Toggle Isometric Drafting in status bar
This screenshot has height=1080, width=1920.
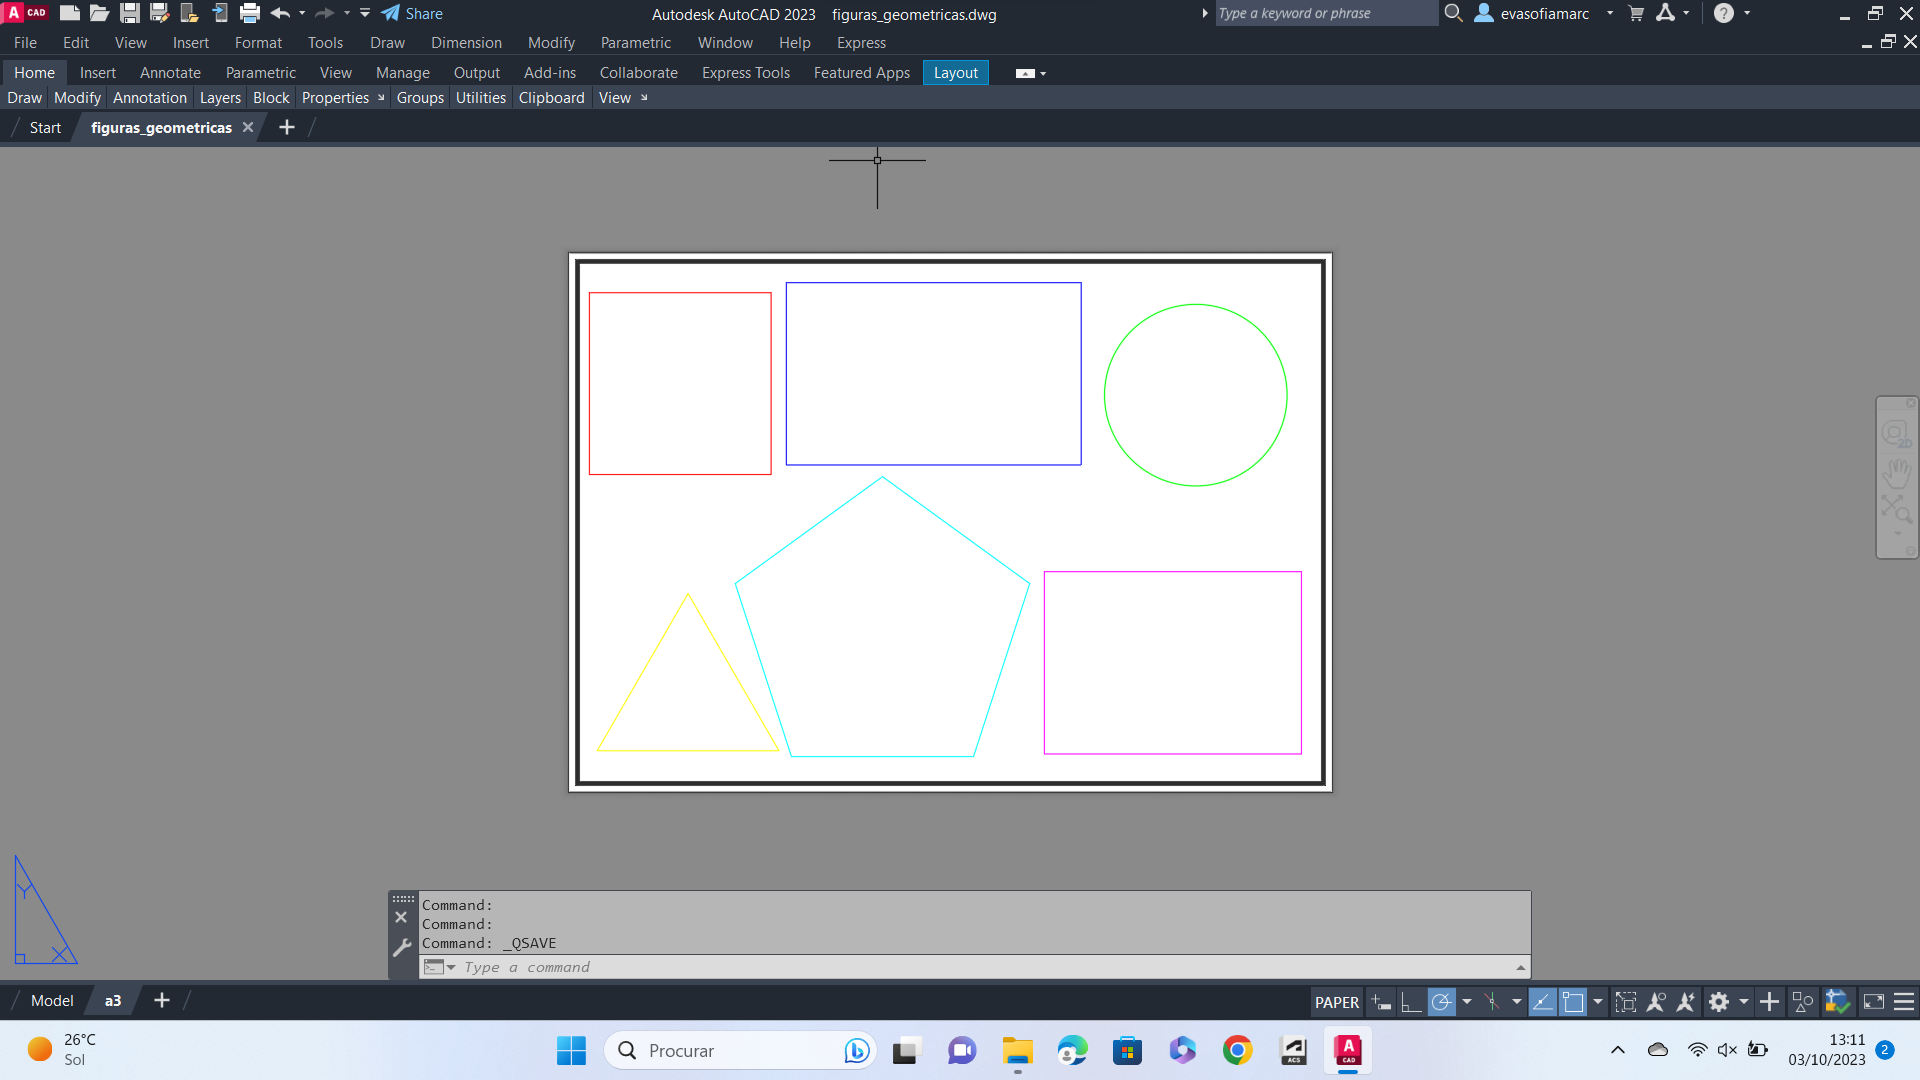1492,1002
